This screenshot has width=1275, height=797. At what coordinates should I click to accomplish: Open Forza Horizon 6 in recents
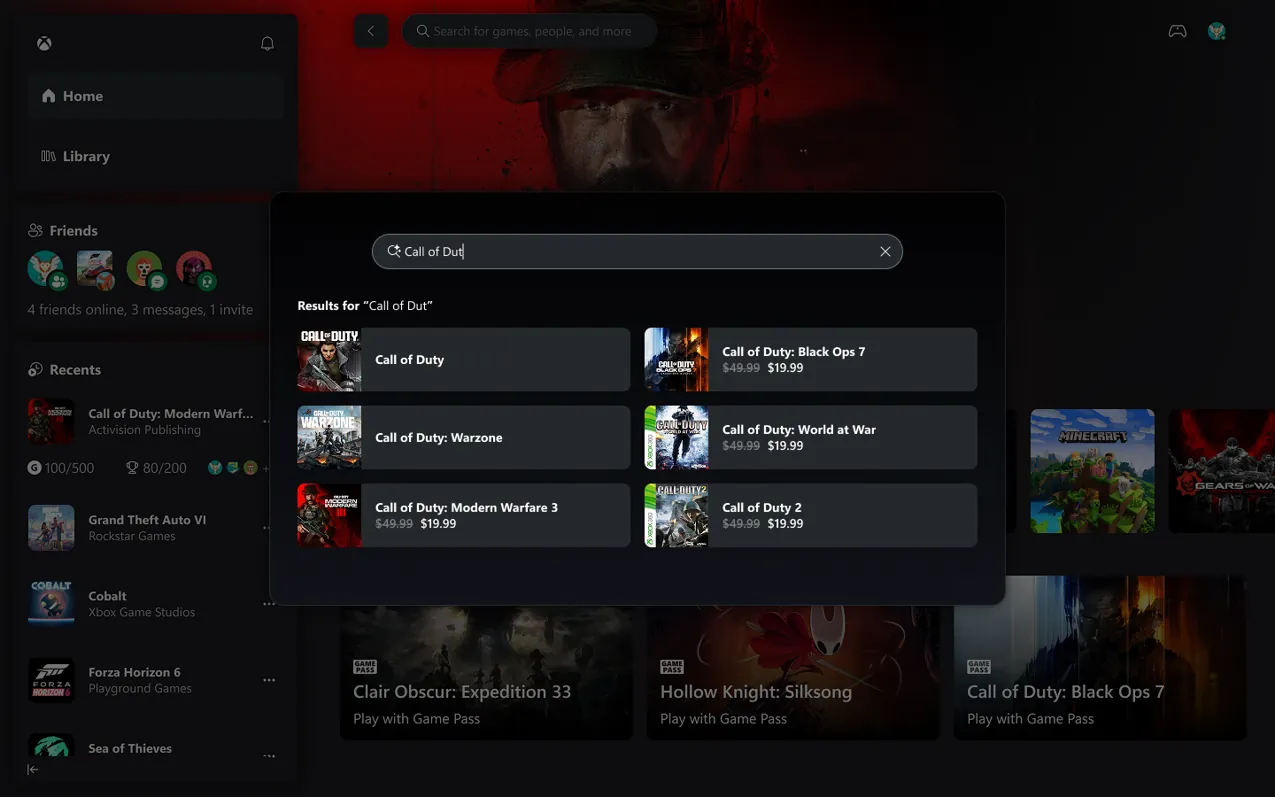coord(140,680)
